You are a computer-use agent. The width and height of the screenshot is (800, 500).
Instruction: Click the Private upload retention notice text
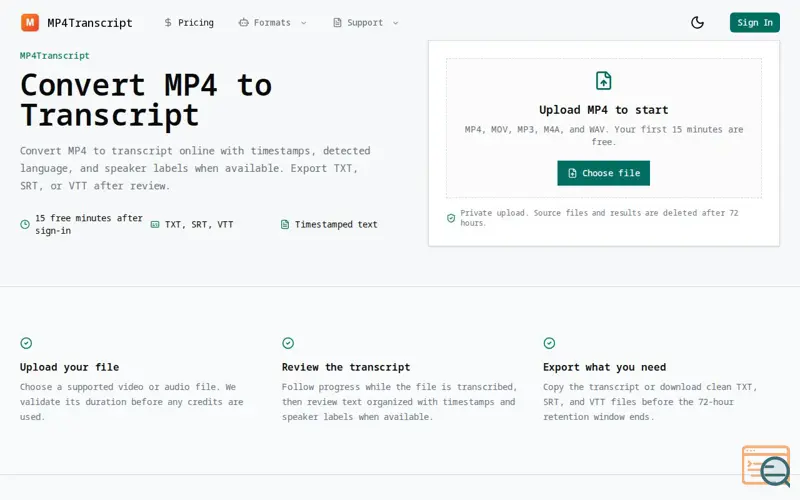click(599, 218)
